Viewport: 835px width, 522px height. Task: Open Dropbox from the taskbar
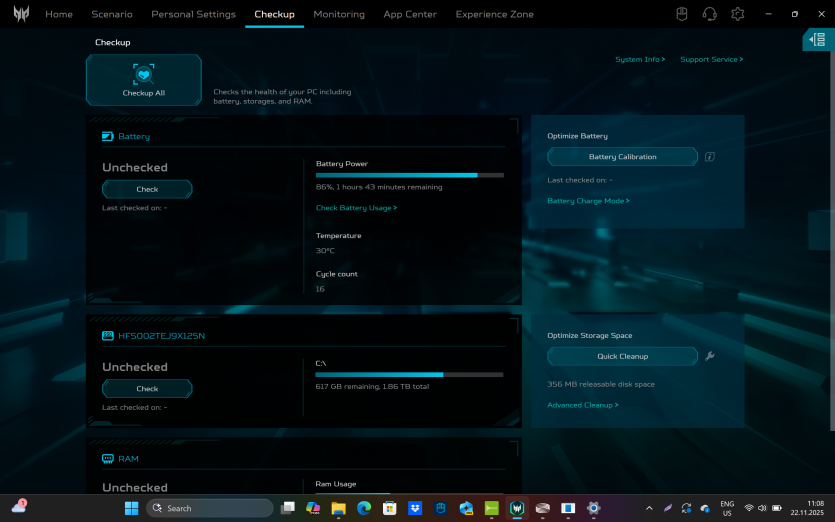click(414, 508)
